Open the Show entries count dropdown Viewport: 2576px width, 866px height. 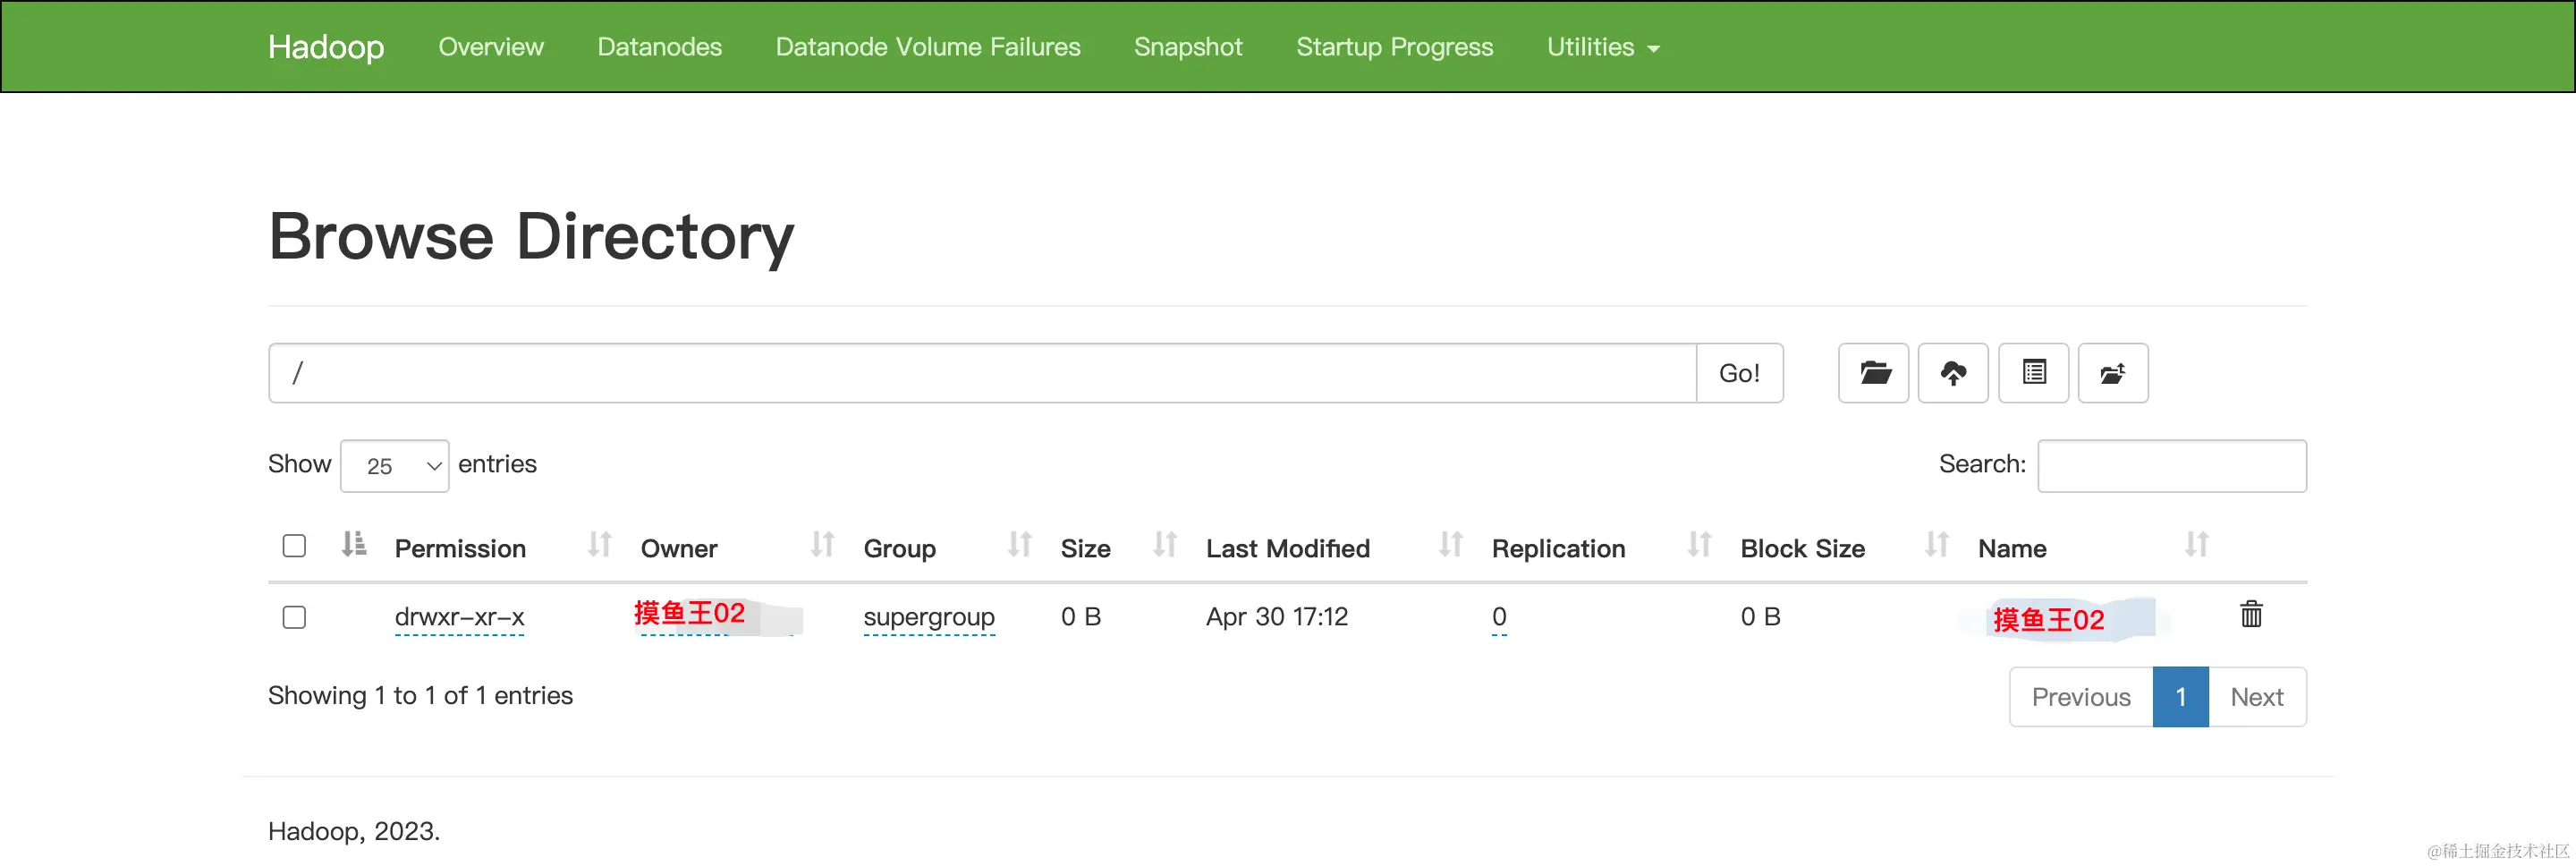point(394,466)
